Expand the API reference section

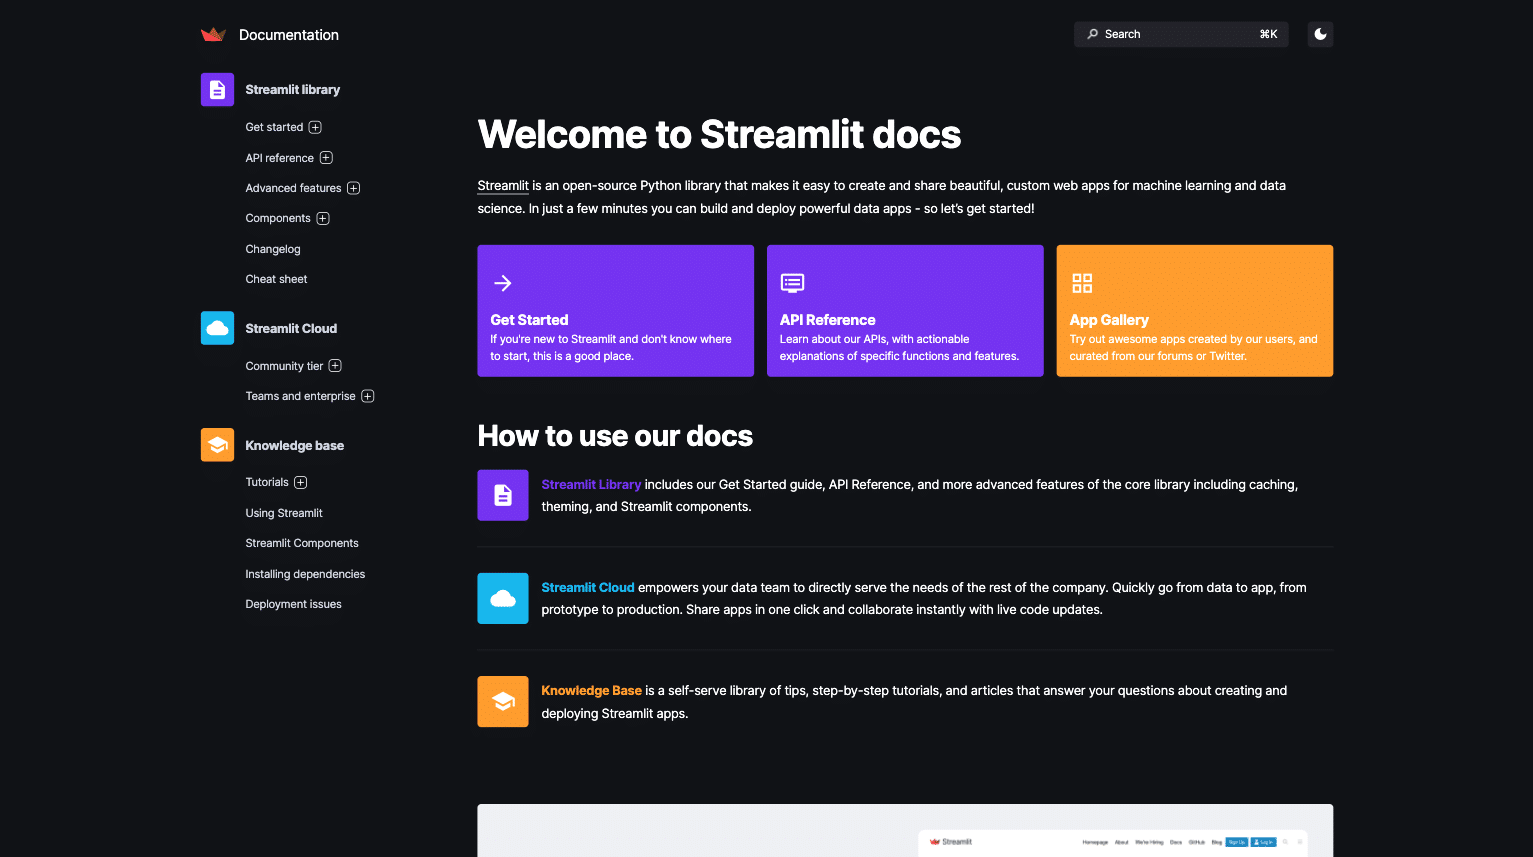pyautogui.click(x=326, y=158)
